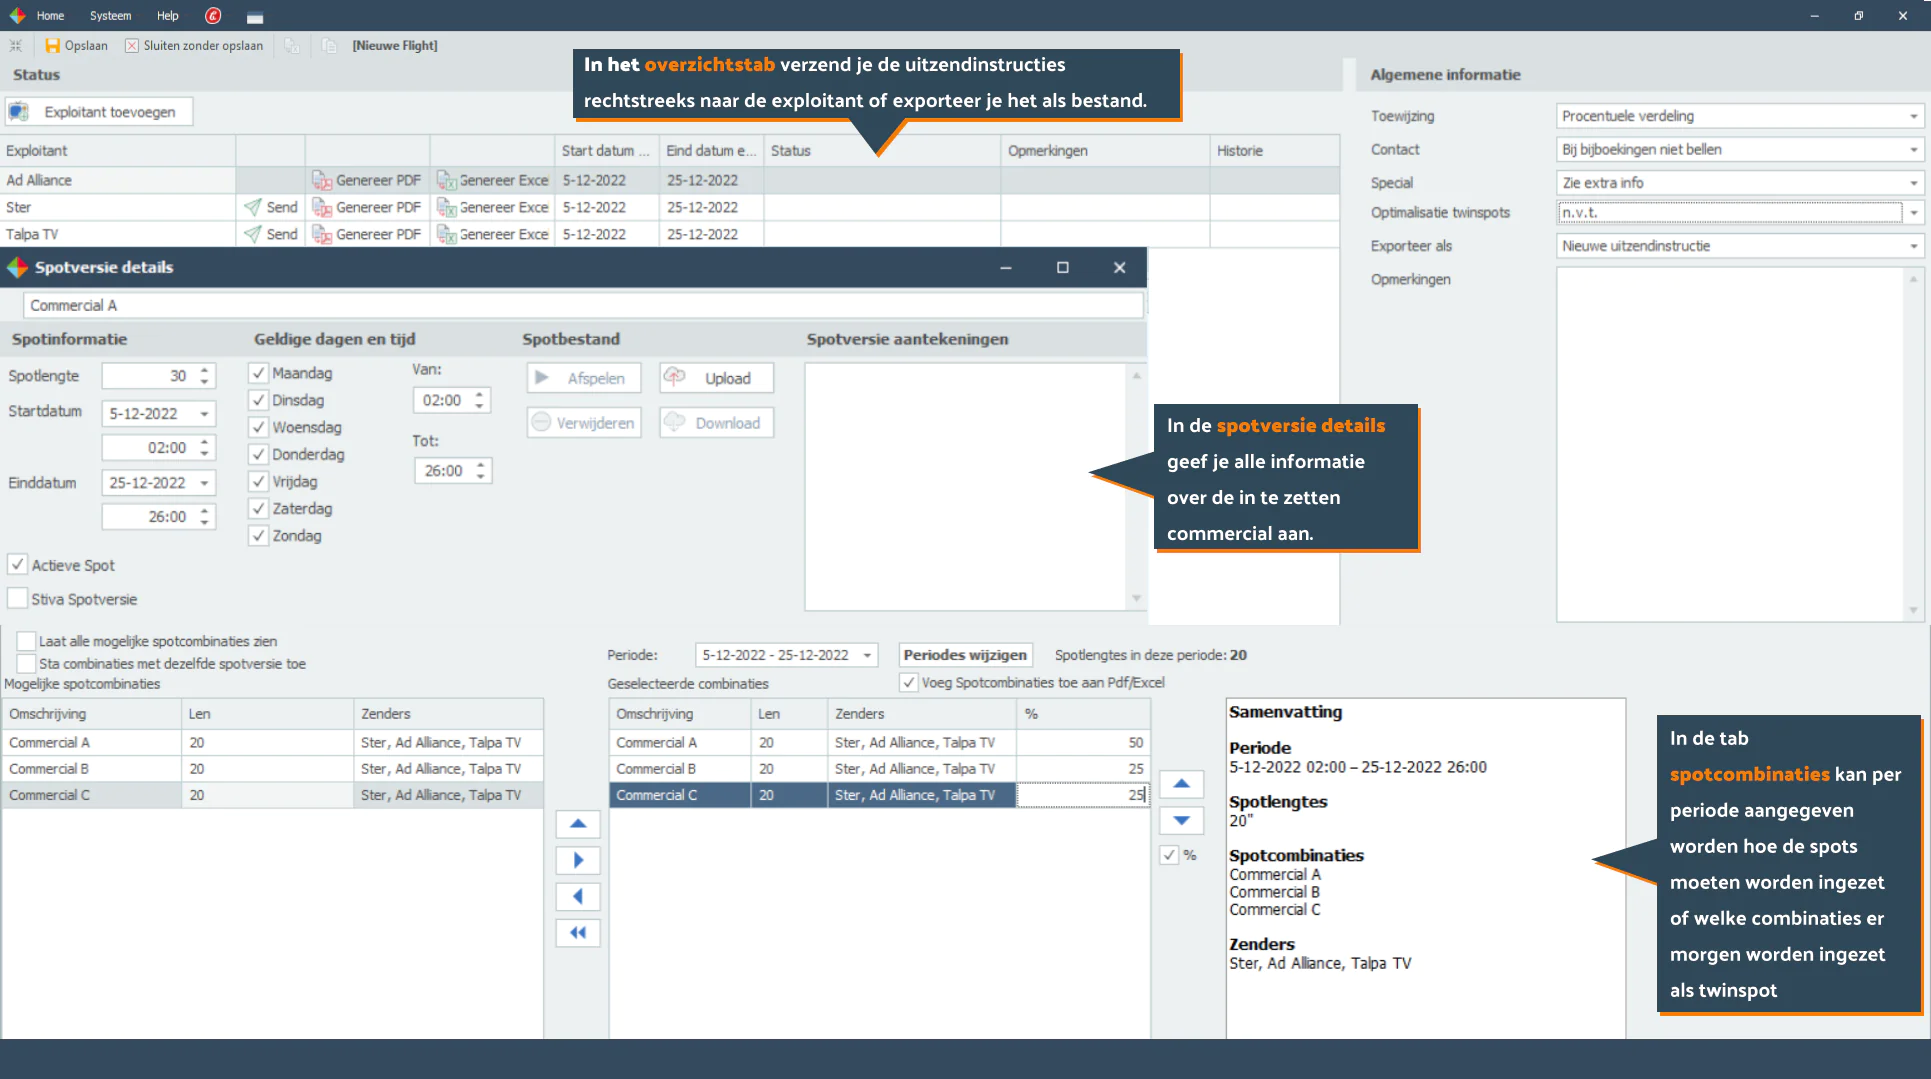
Task: Click the Afspelen play button
Action: (584, 378)
